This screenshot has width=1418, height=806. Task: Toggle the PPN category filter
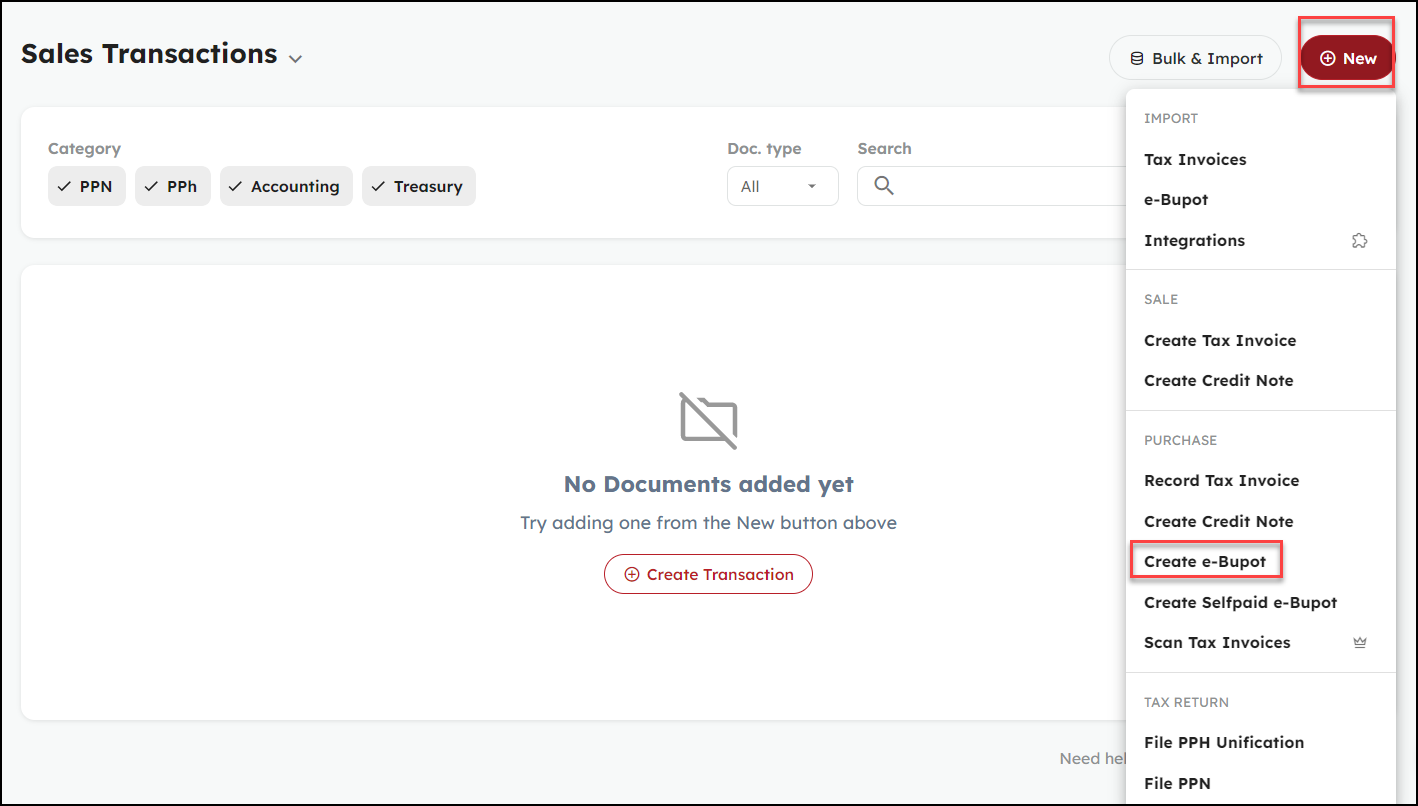87,187
